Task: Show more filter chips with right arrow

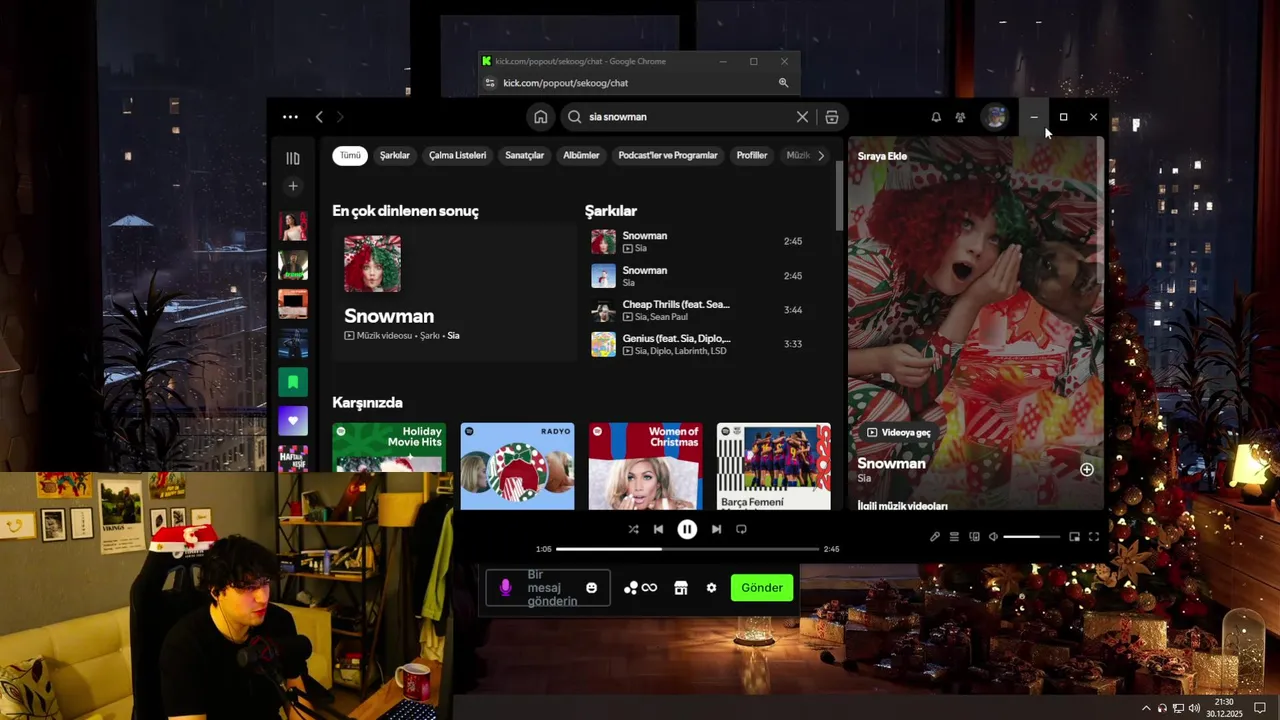Action: [821, 155]
